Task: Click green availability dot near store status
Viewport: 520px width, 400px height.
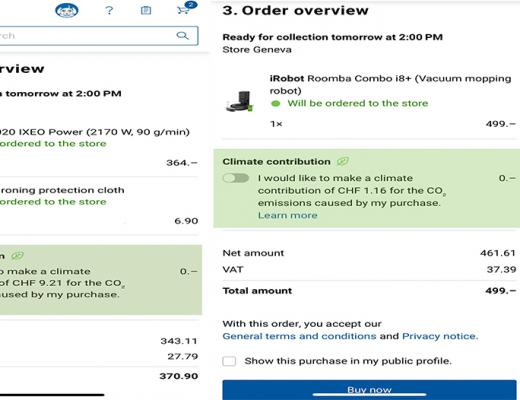Action: [276, 104]
